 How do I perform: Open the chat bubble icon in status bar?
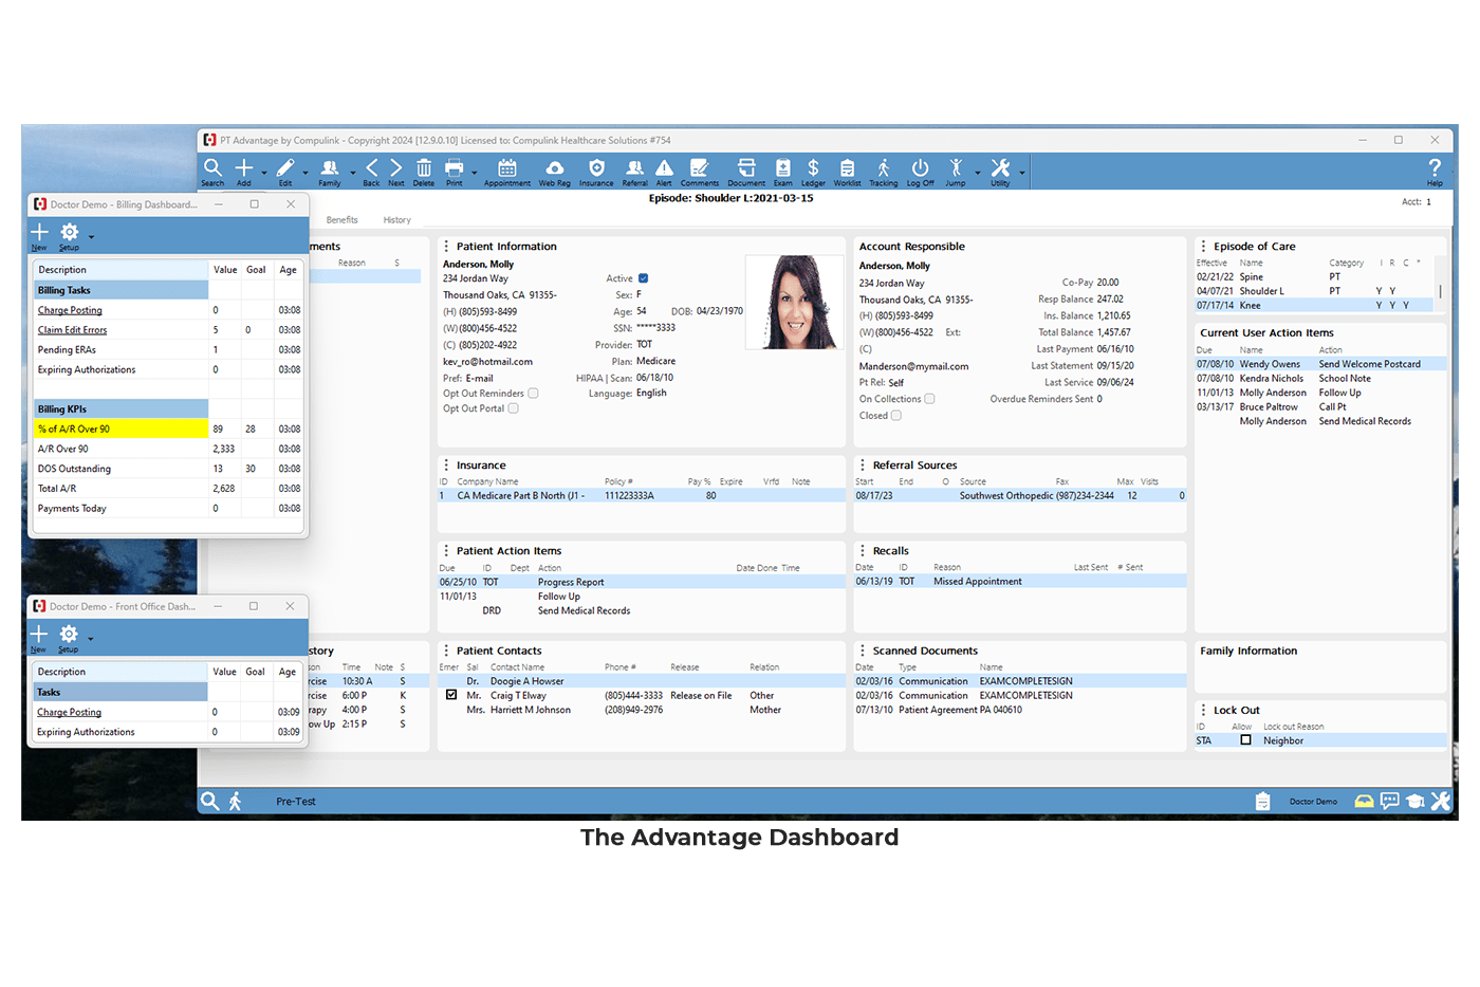click(x=1390, y=801)
